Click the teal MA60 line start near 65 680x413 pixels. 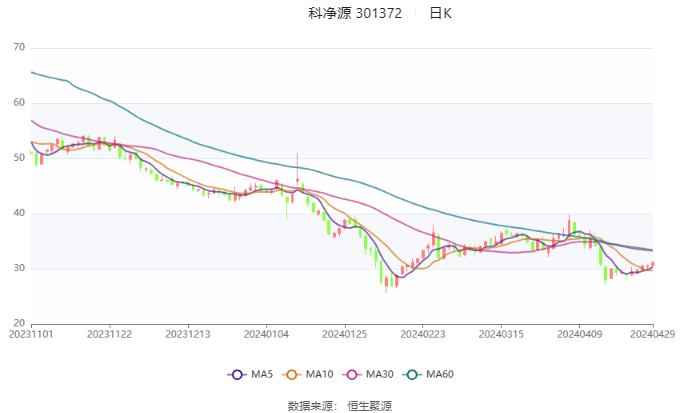coord(33,72)
